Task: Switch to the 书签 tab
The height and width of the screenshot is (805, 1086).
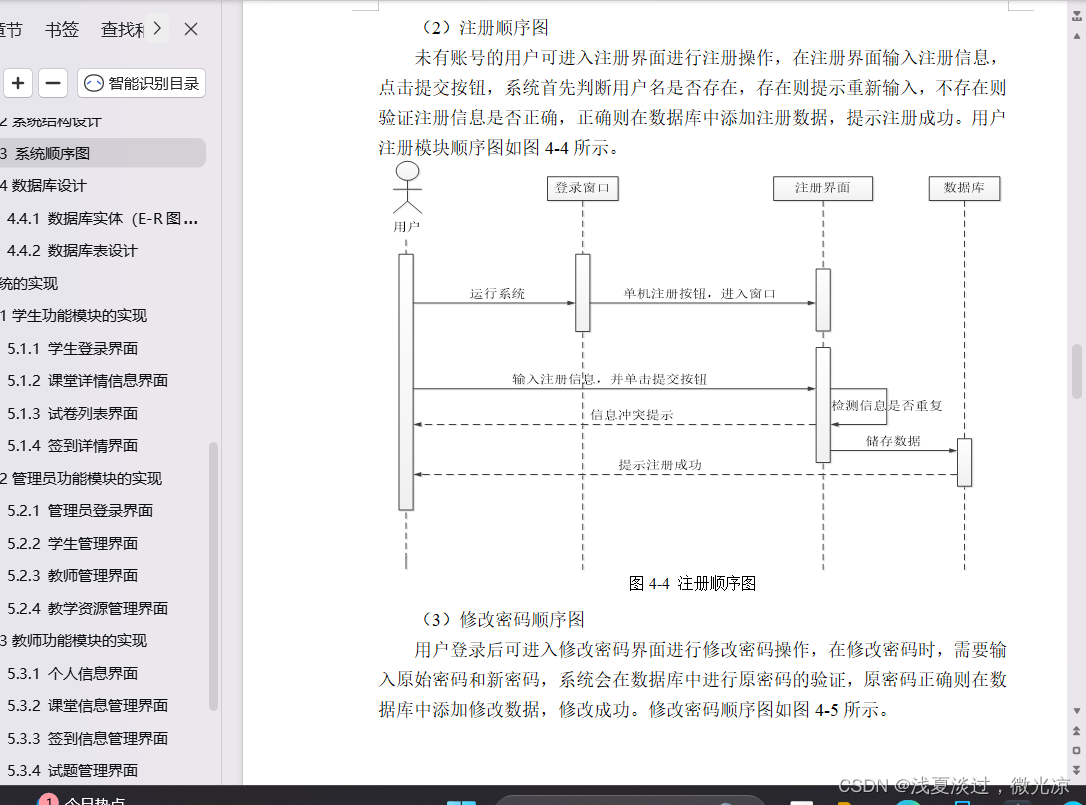Action: click(62, 29)
